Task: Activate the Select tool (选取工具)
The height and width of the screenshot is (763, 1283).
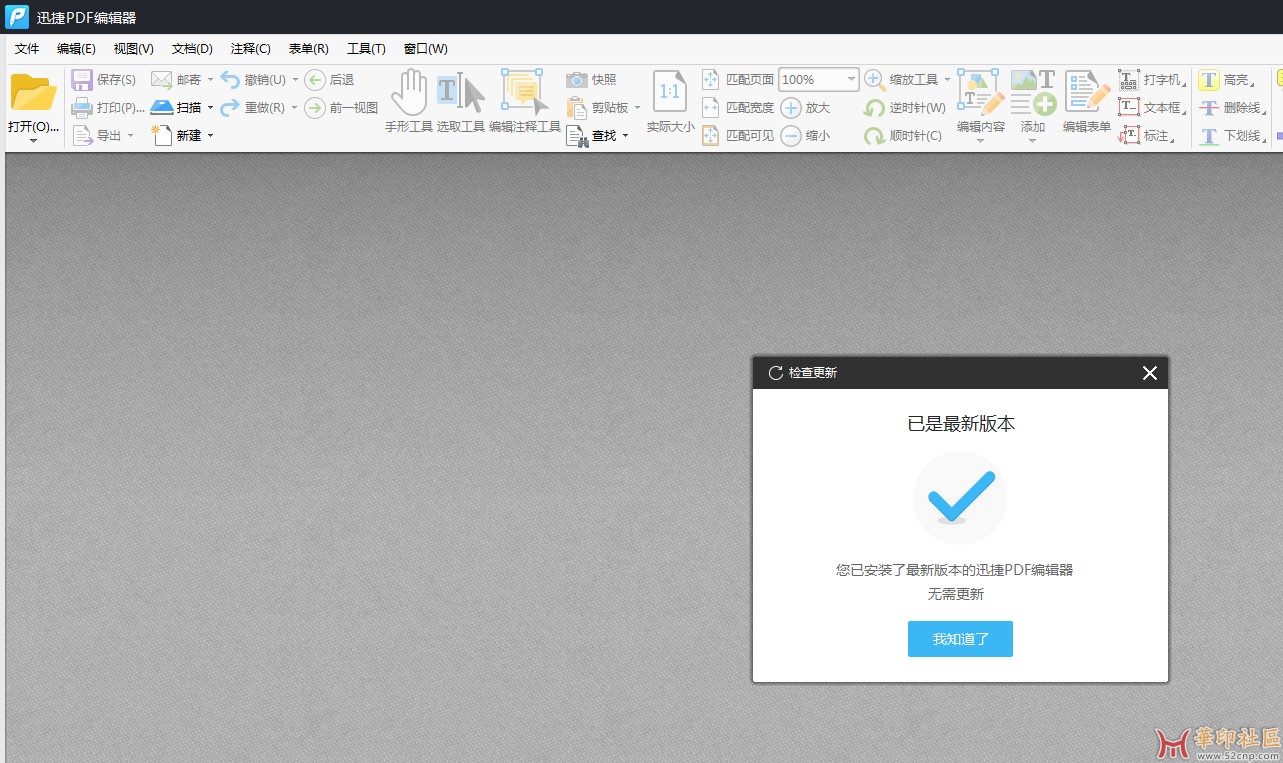Action: pos(460,93)
